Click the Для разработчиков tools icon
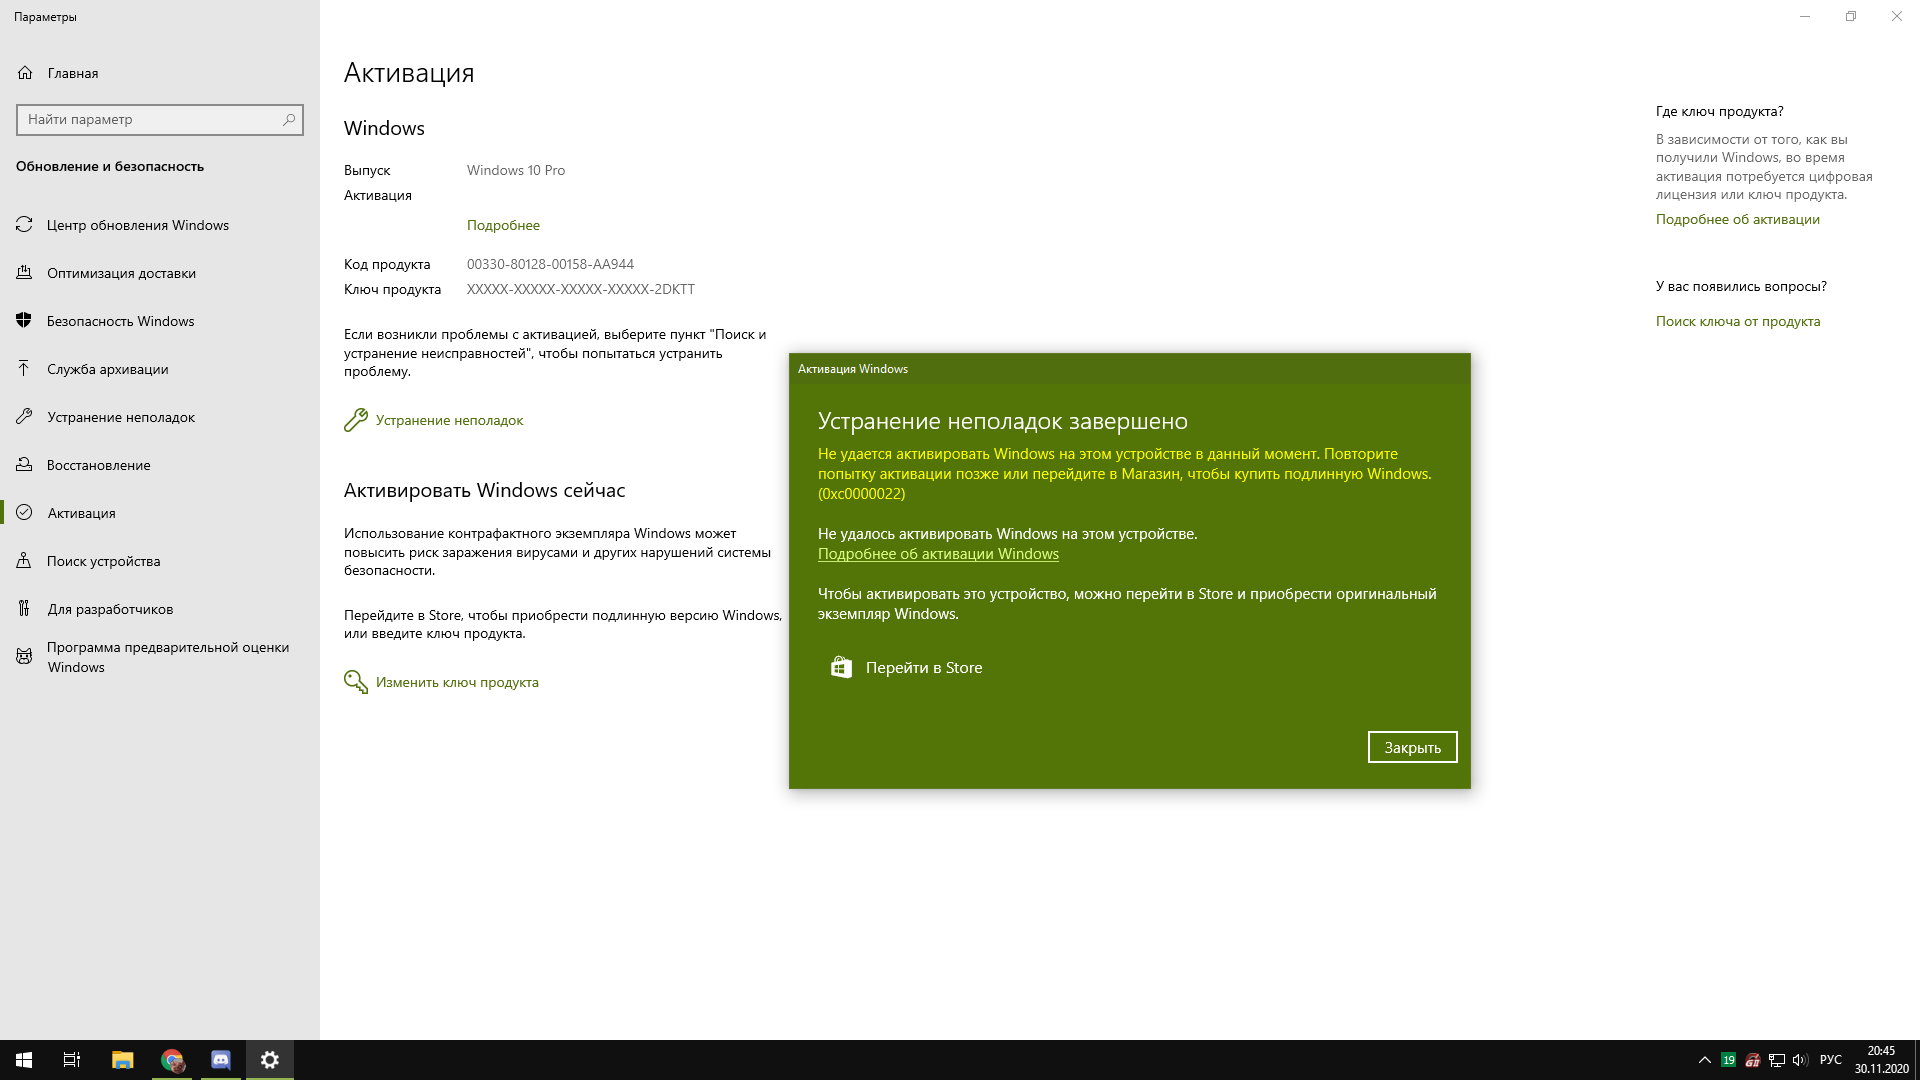 (x=25, y=609)
